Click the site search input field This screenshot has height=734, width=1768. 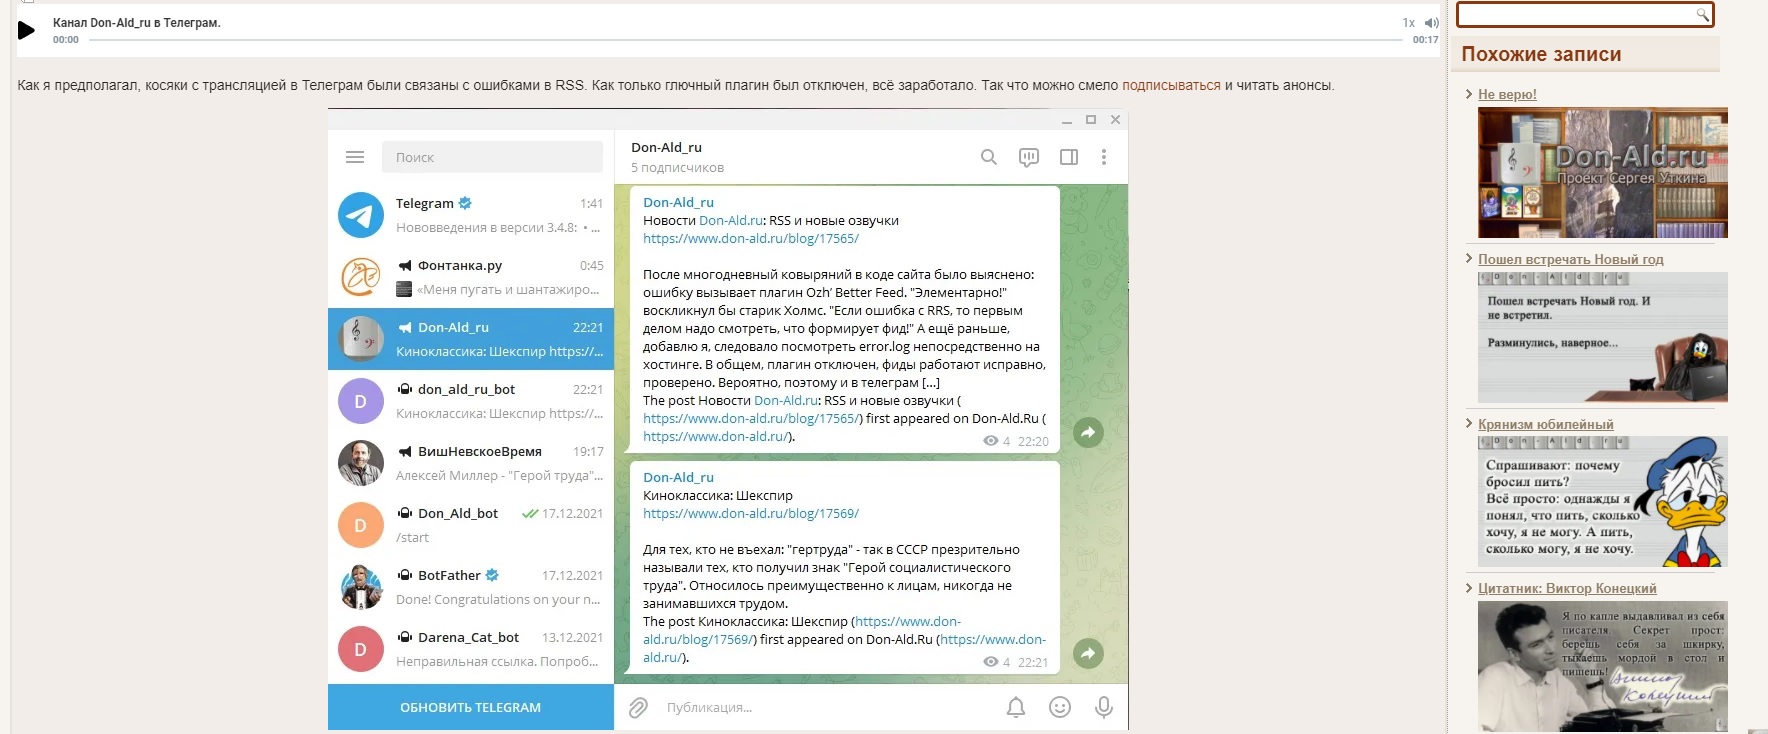1577,14
